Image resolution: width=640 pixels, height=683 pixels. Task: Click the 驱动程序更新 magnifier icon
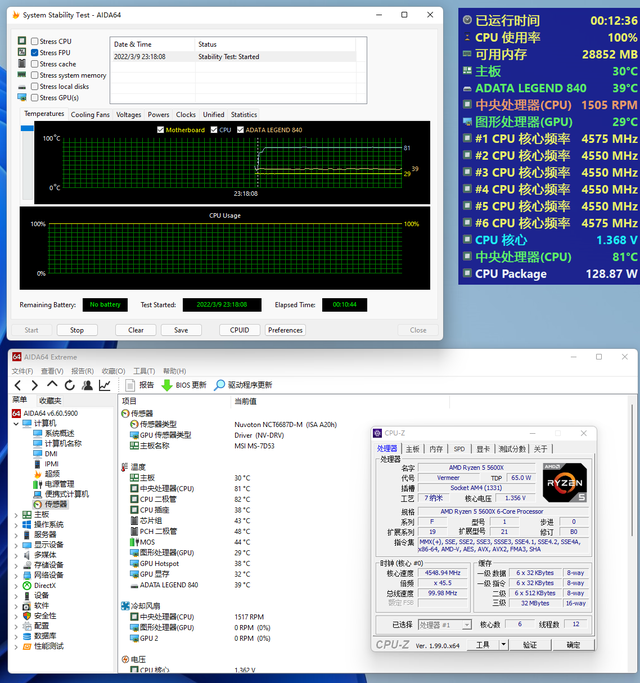[x=219, y=385]
